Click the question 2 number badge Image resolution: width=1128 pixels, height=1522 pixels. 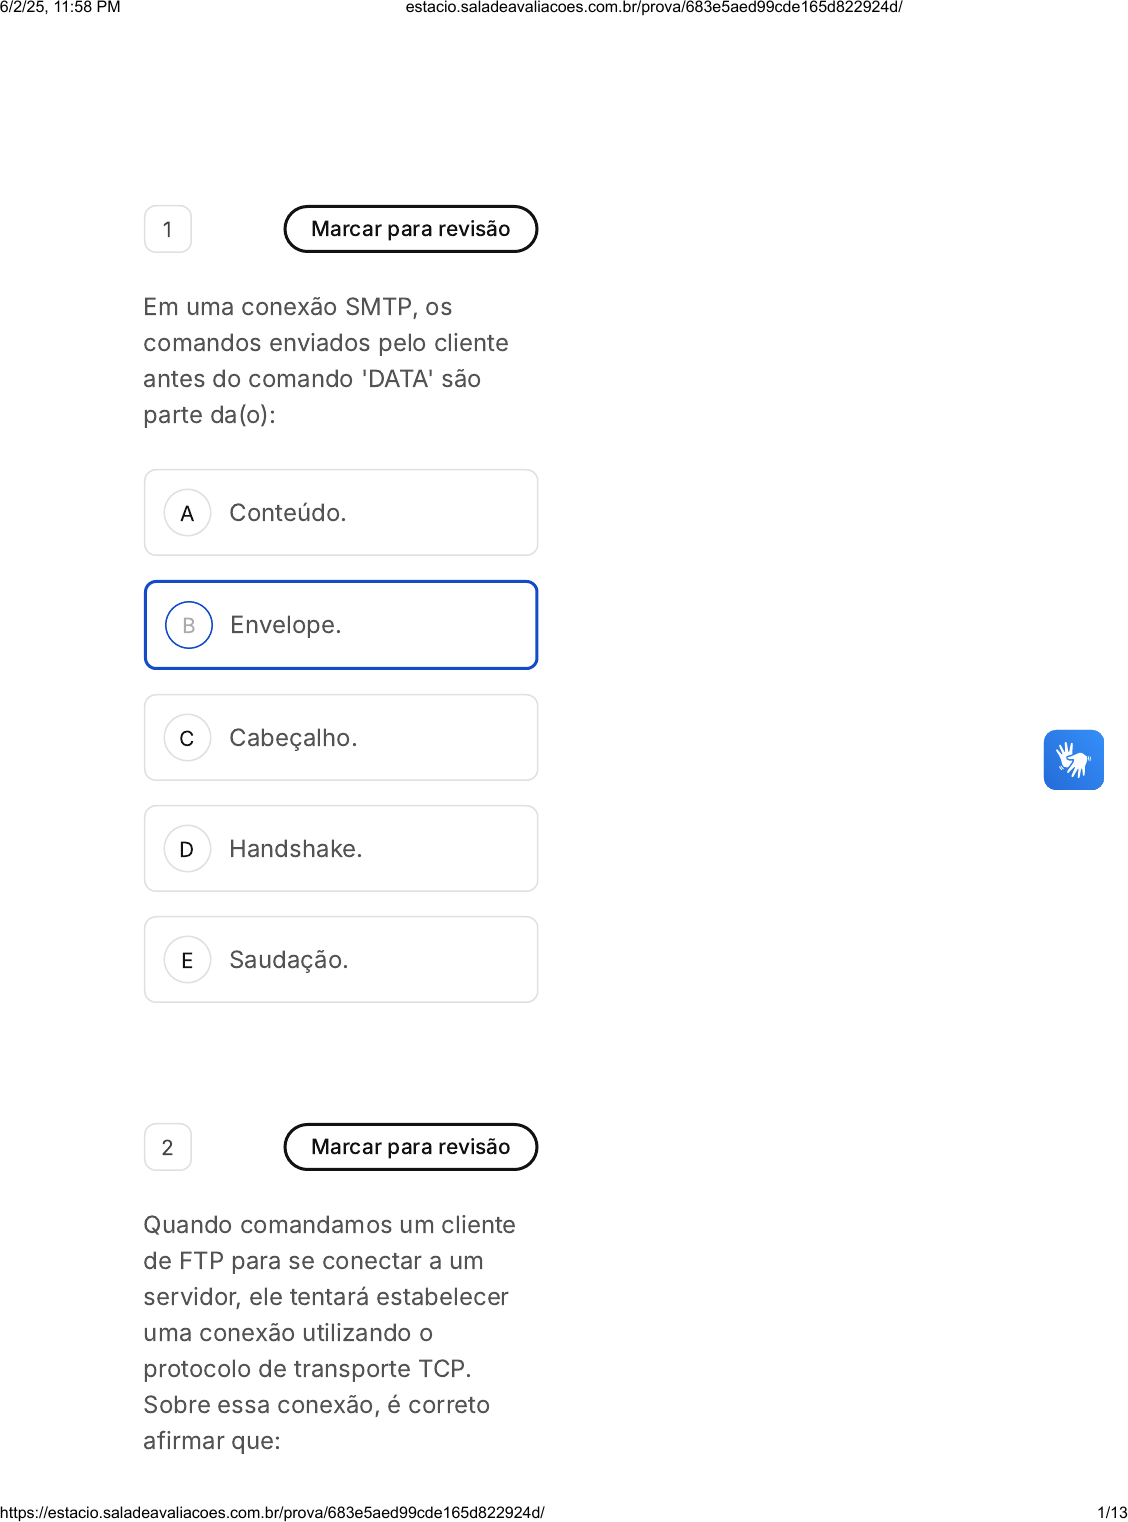pyautogui.click(x=168, y=1147)
